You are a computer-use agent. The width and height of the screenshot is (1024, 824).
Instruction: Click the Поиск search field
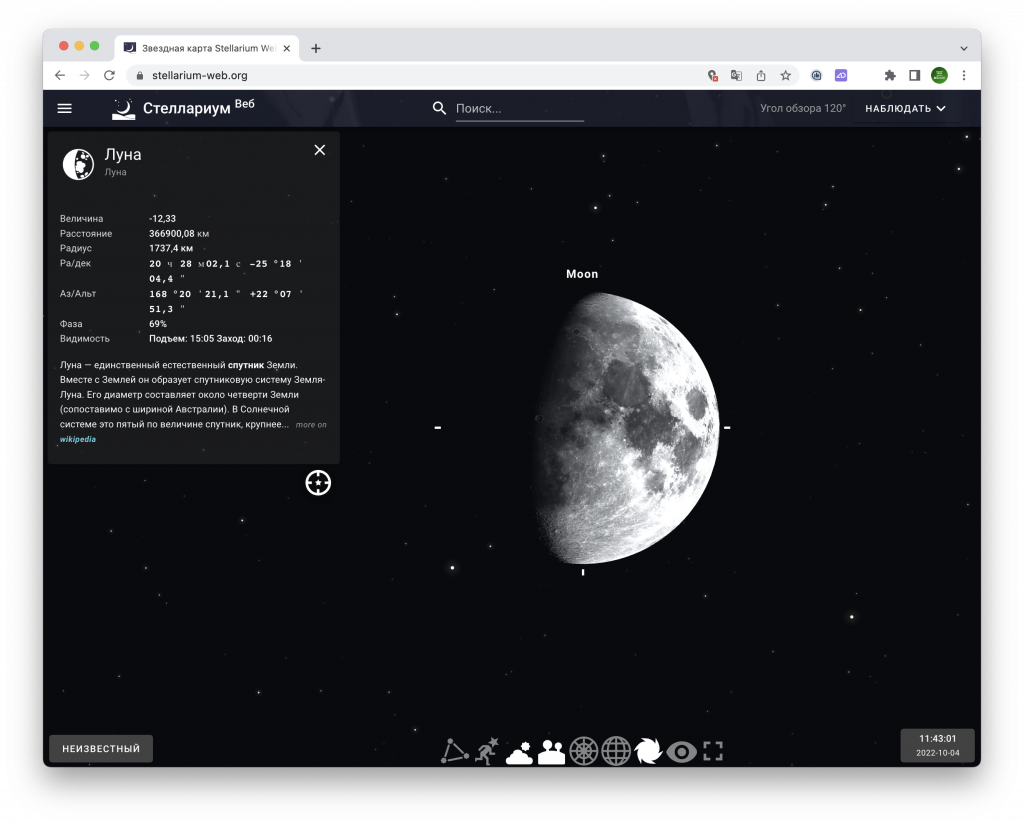519,109
